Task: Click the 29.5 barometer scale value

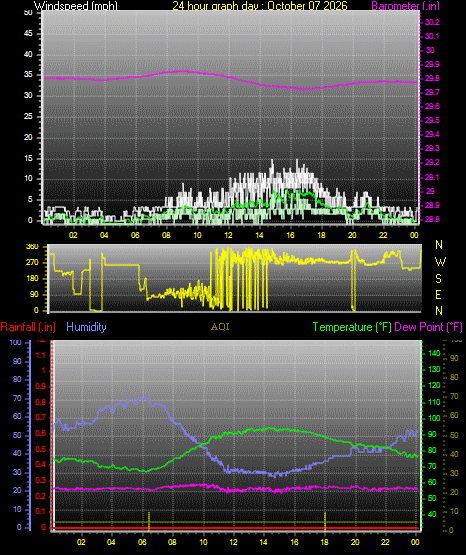Action: click(x=432, y=120)
